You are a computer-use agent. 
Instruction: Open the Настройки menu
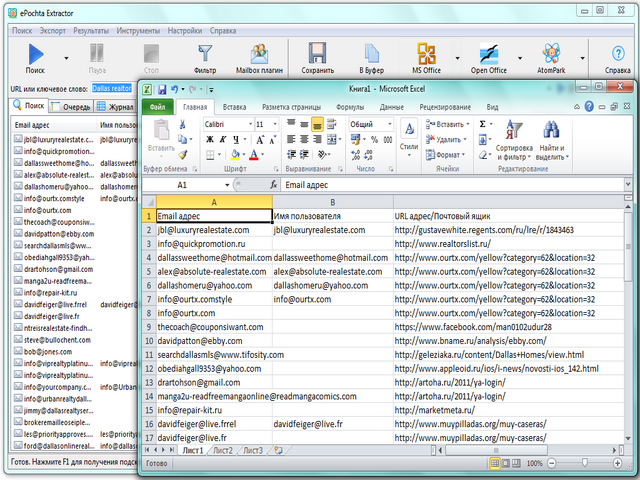coord(185,31)
